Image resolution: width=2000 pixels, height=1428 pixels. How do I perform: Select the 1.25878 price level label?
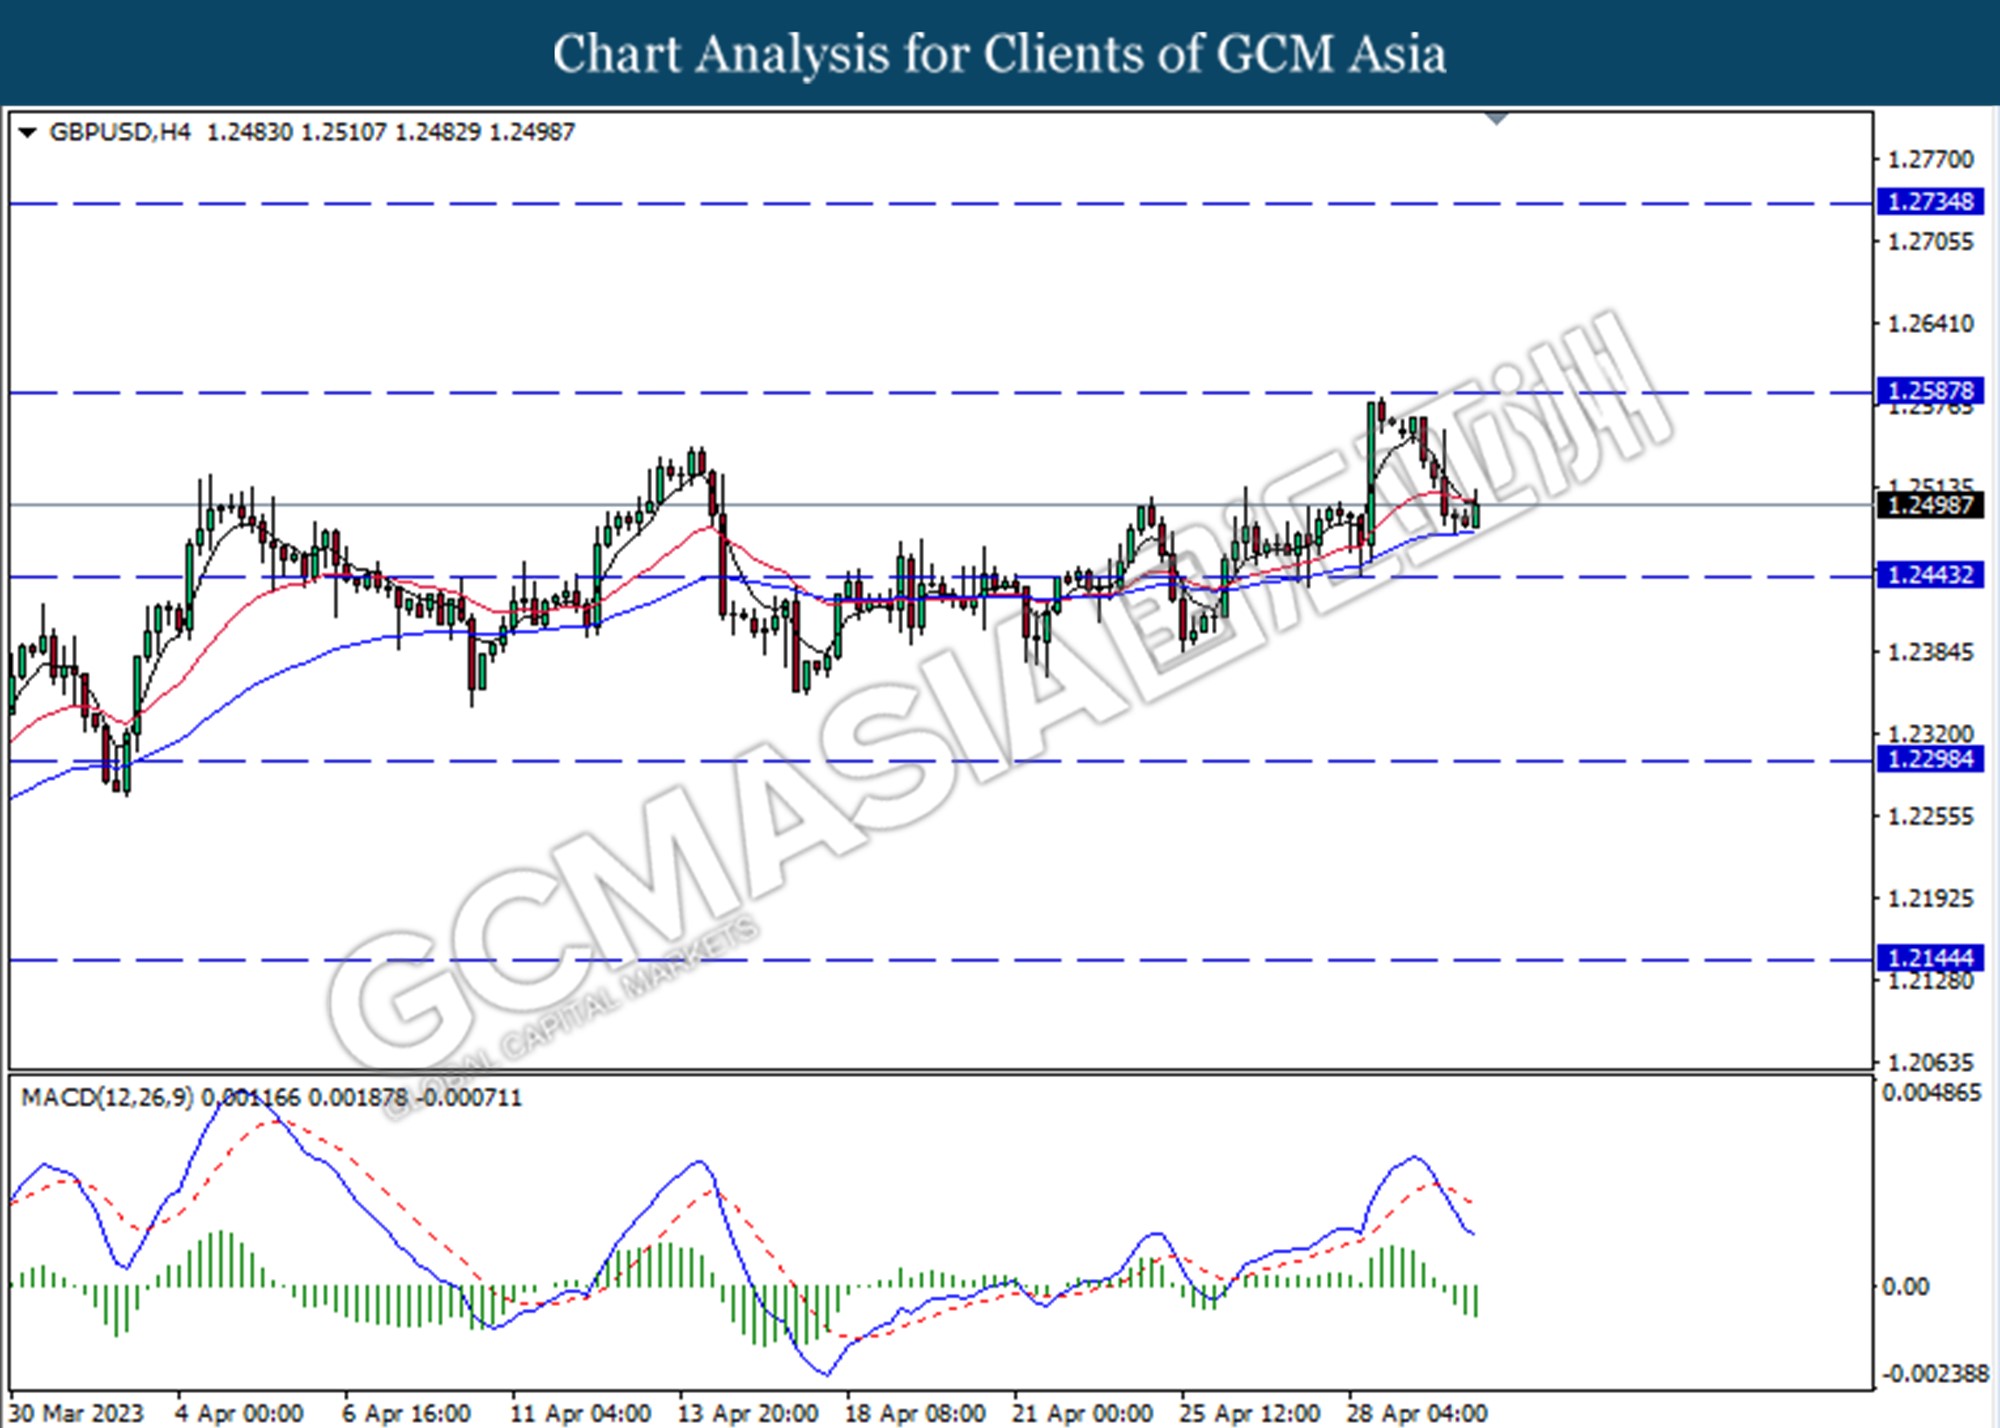1930,390
